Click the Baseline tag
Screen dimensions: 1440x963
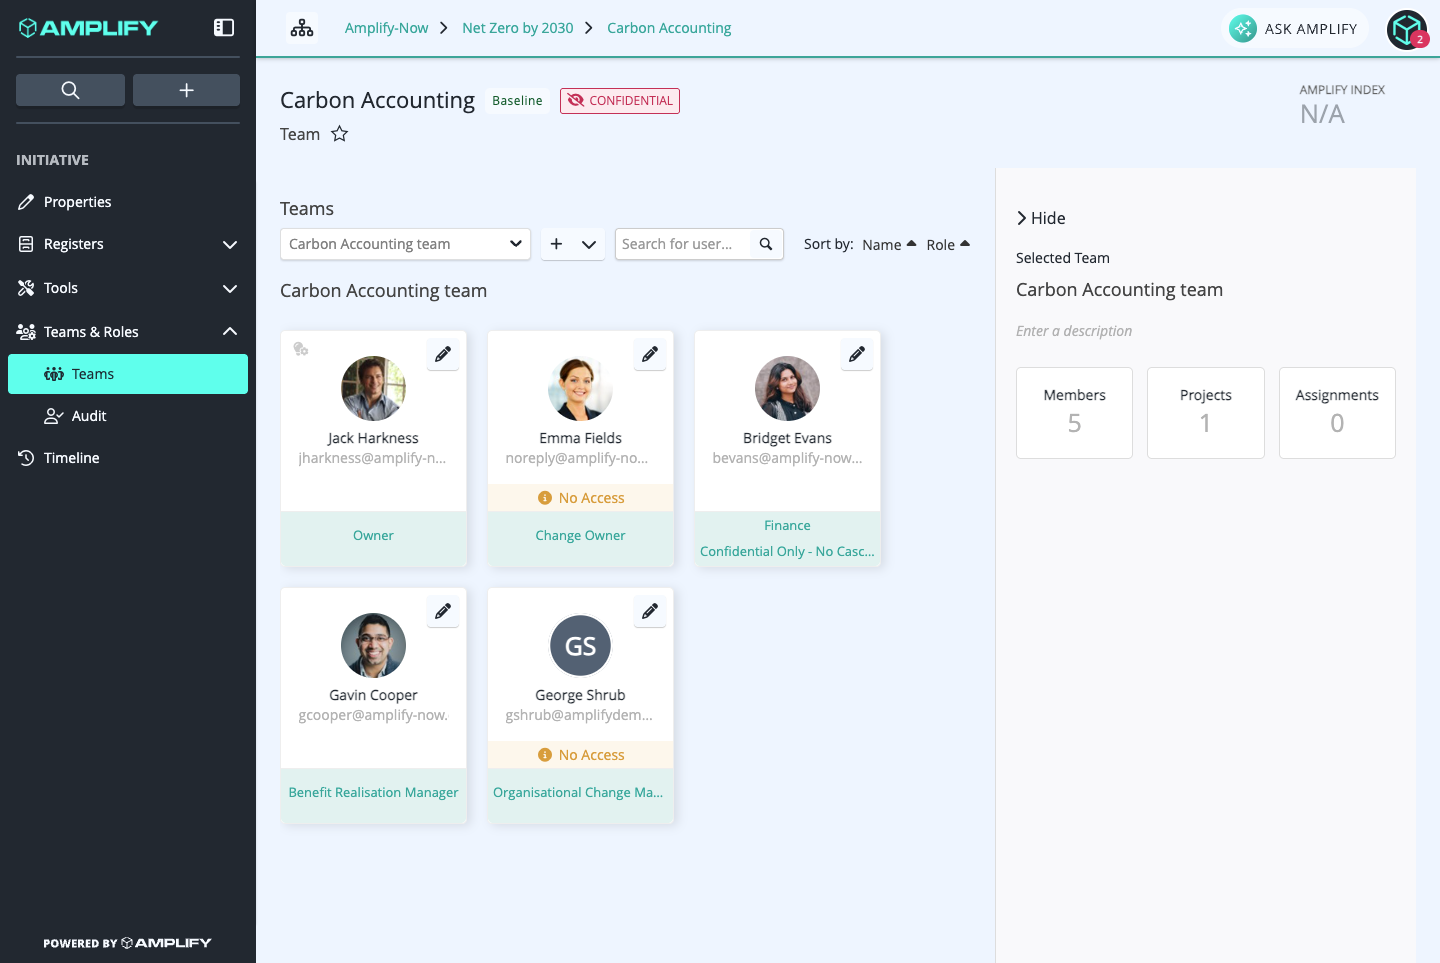(x=517, y=101)
